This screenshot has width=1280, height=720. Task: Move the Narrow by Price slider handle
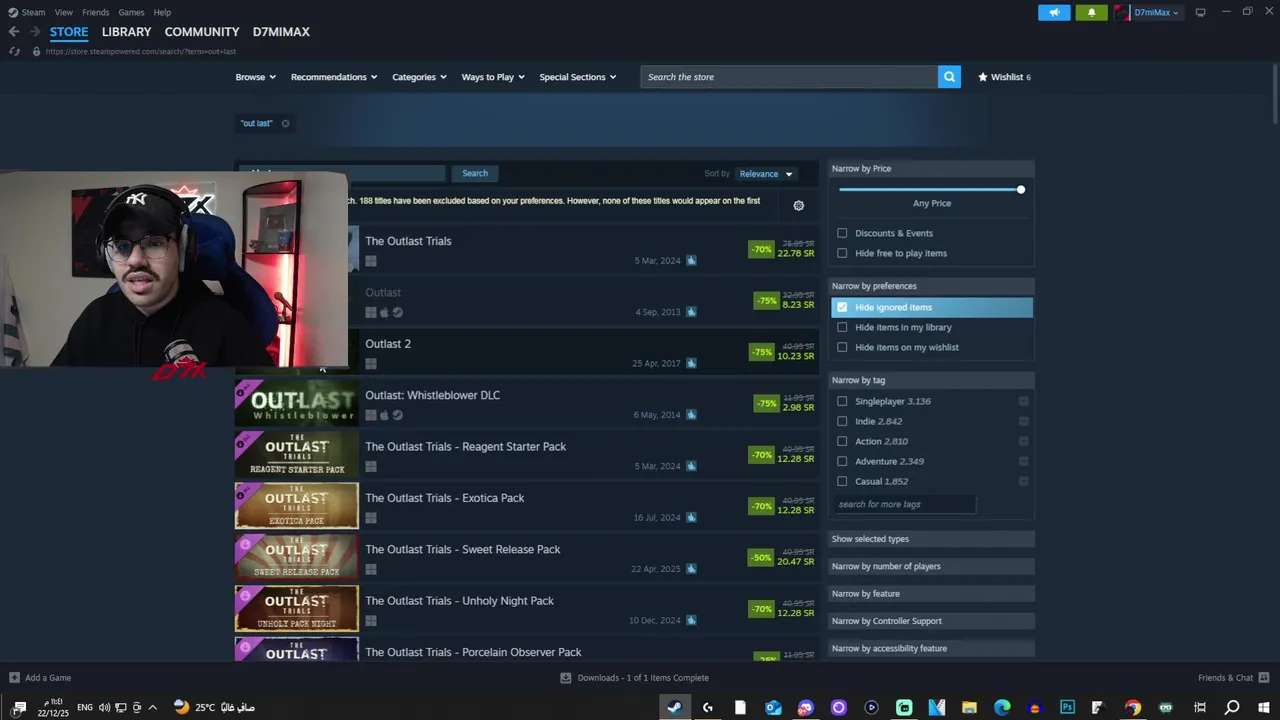click(x=1020, y=190)
